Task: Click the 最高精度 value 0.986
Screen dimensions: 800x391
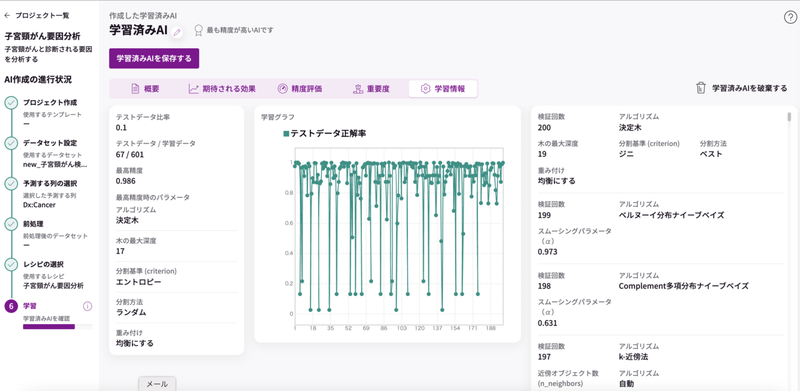Action: (x=126, y=181)
